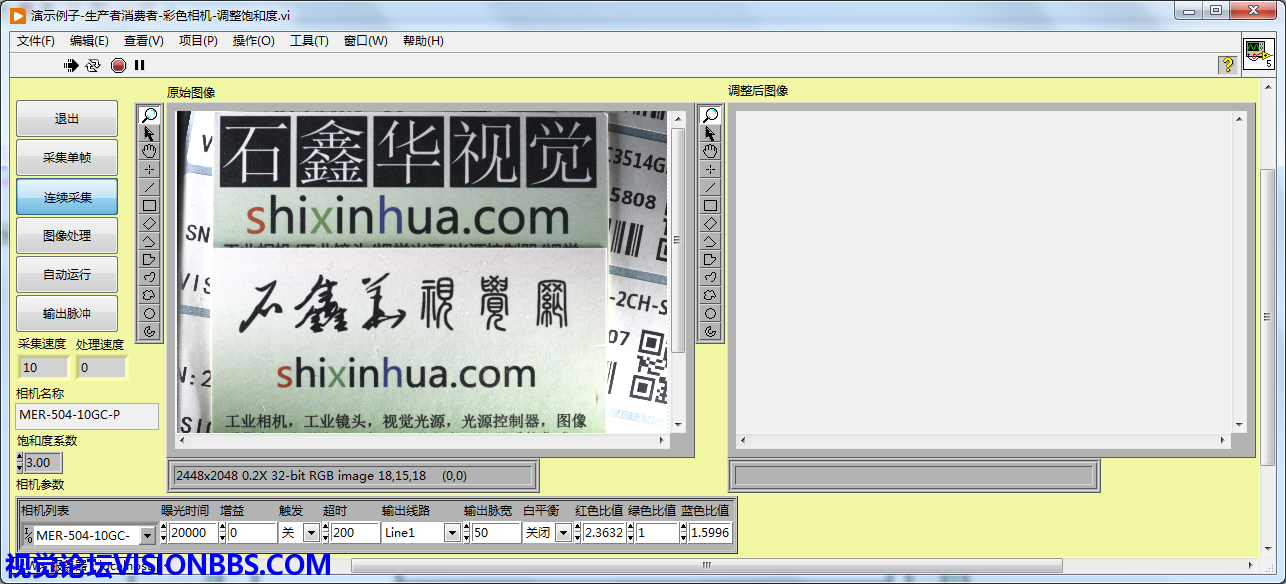The height and width of the screenshot is (584, 1286).
Task: Select the Rectangle tool in 调整后图像 palette
Action: point(710,205)
